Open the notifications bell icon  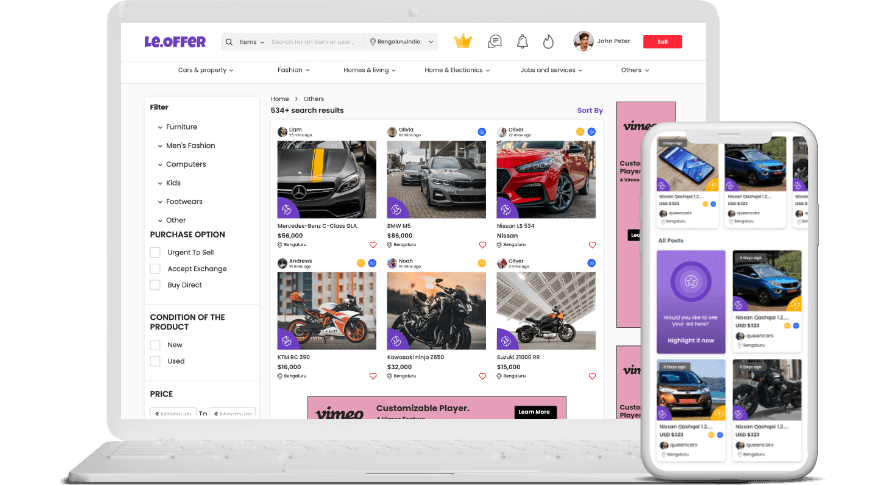click(x=523, y=41)
